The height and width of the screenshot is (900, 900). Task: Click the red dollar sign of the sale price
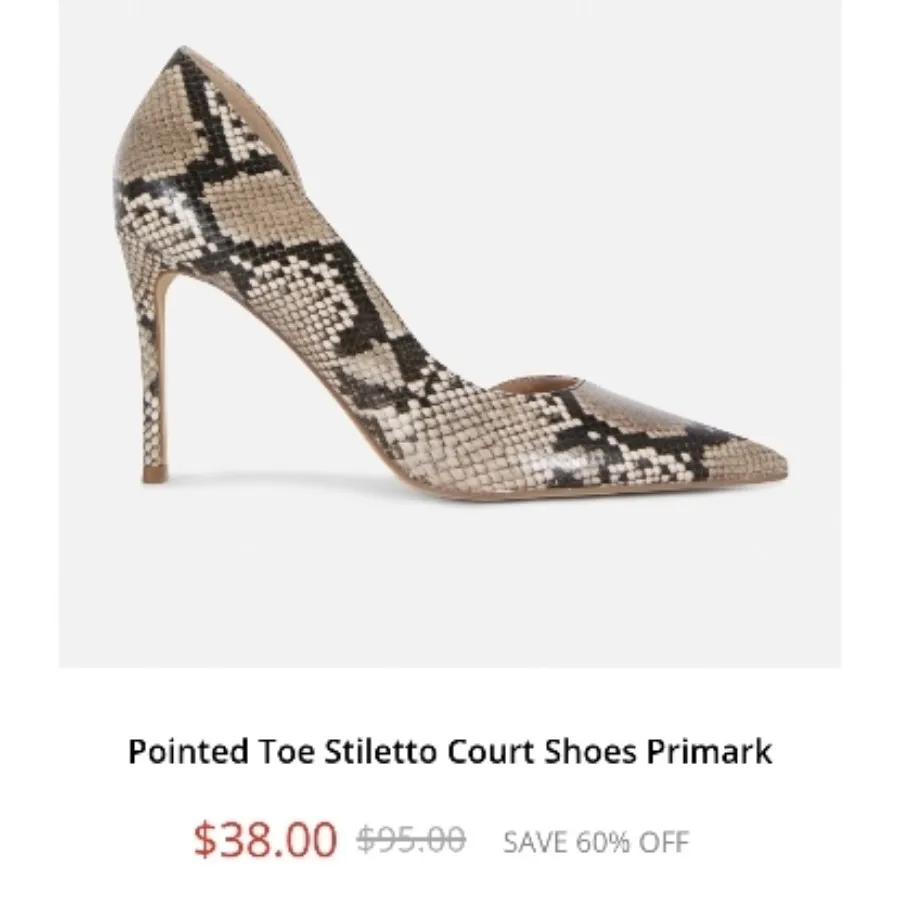coord(204,839)
